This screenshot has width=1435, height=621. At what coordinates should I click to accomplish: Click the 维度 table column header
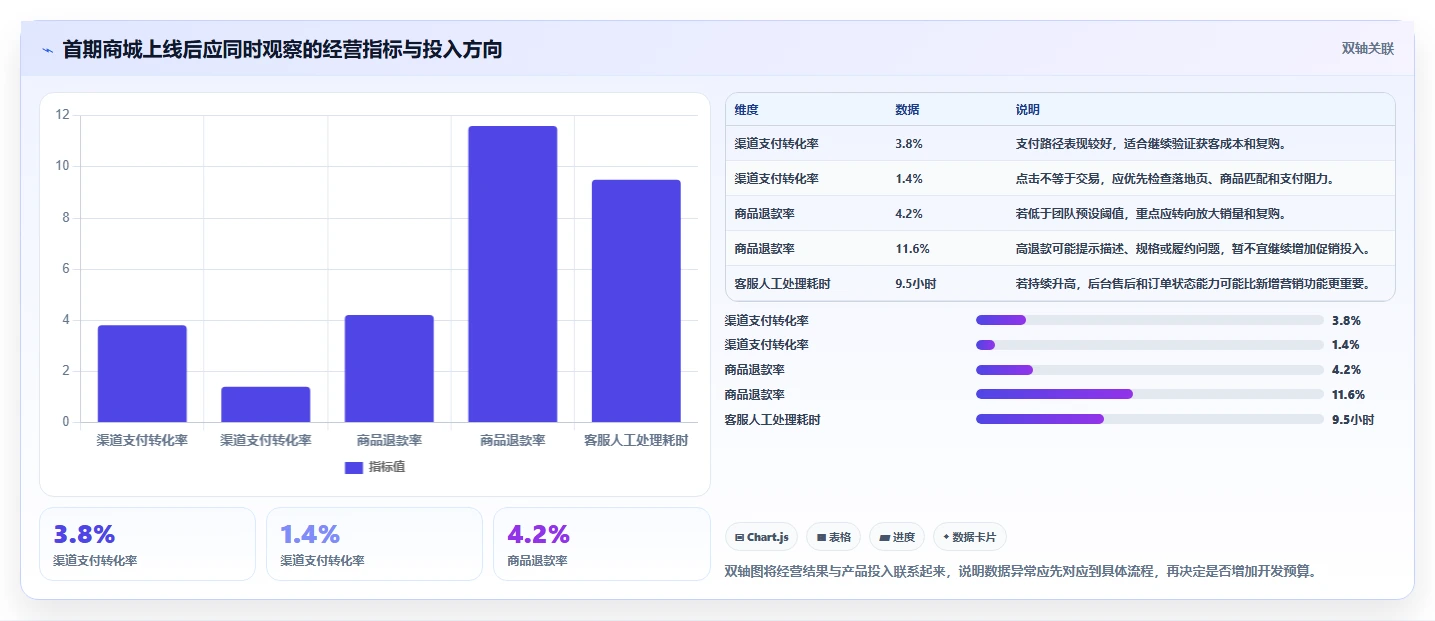click(x=746, y=109)
